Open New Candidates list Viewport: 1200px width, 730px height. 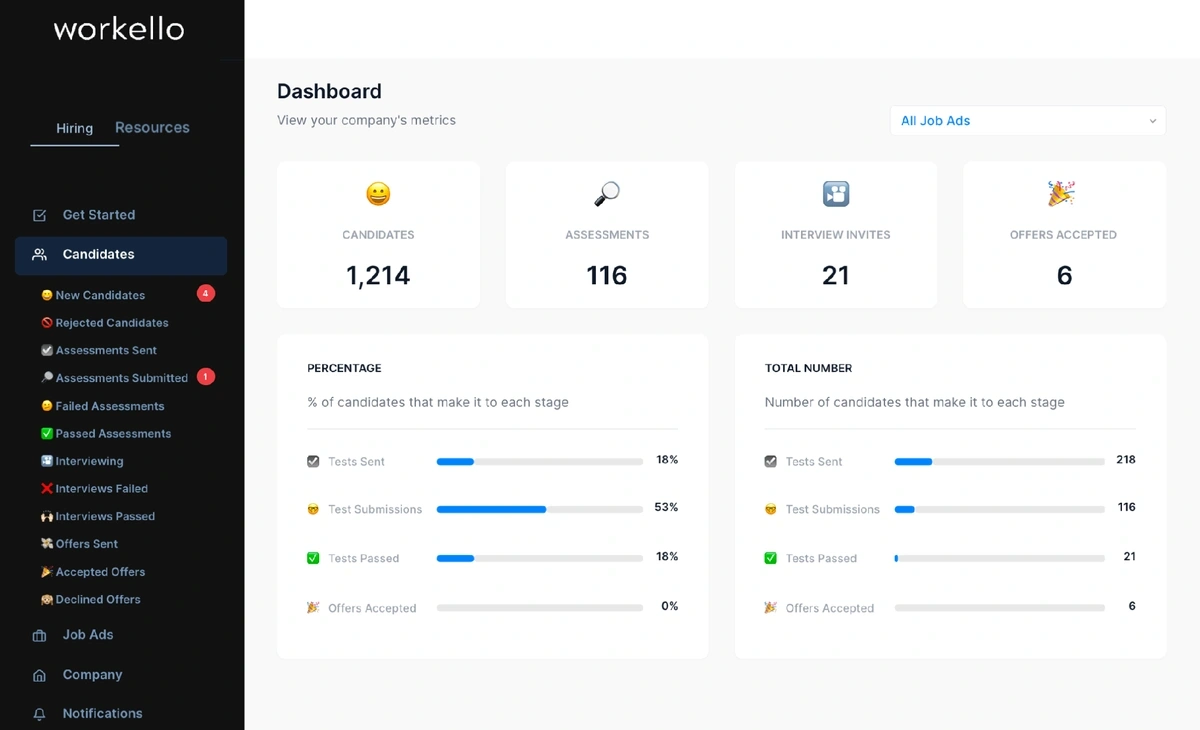(x=100, y=295)
